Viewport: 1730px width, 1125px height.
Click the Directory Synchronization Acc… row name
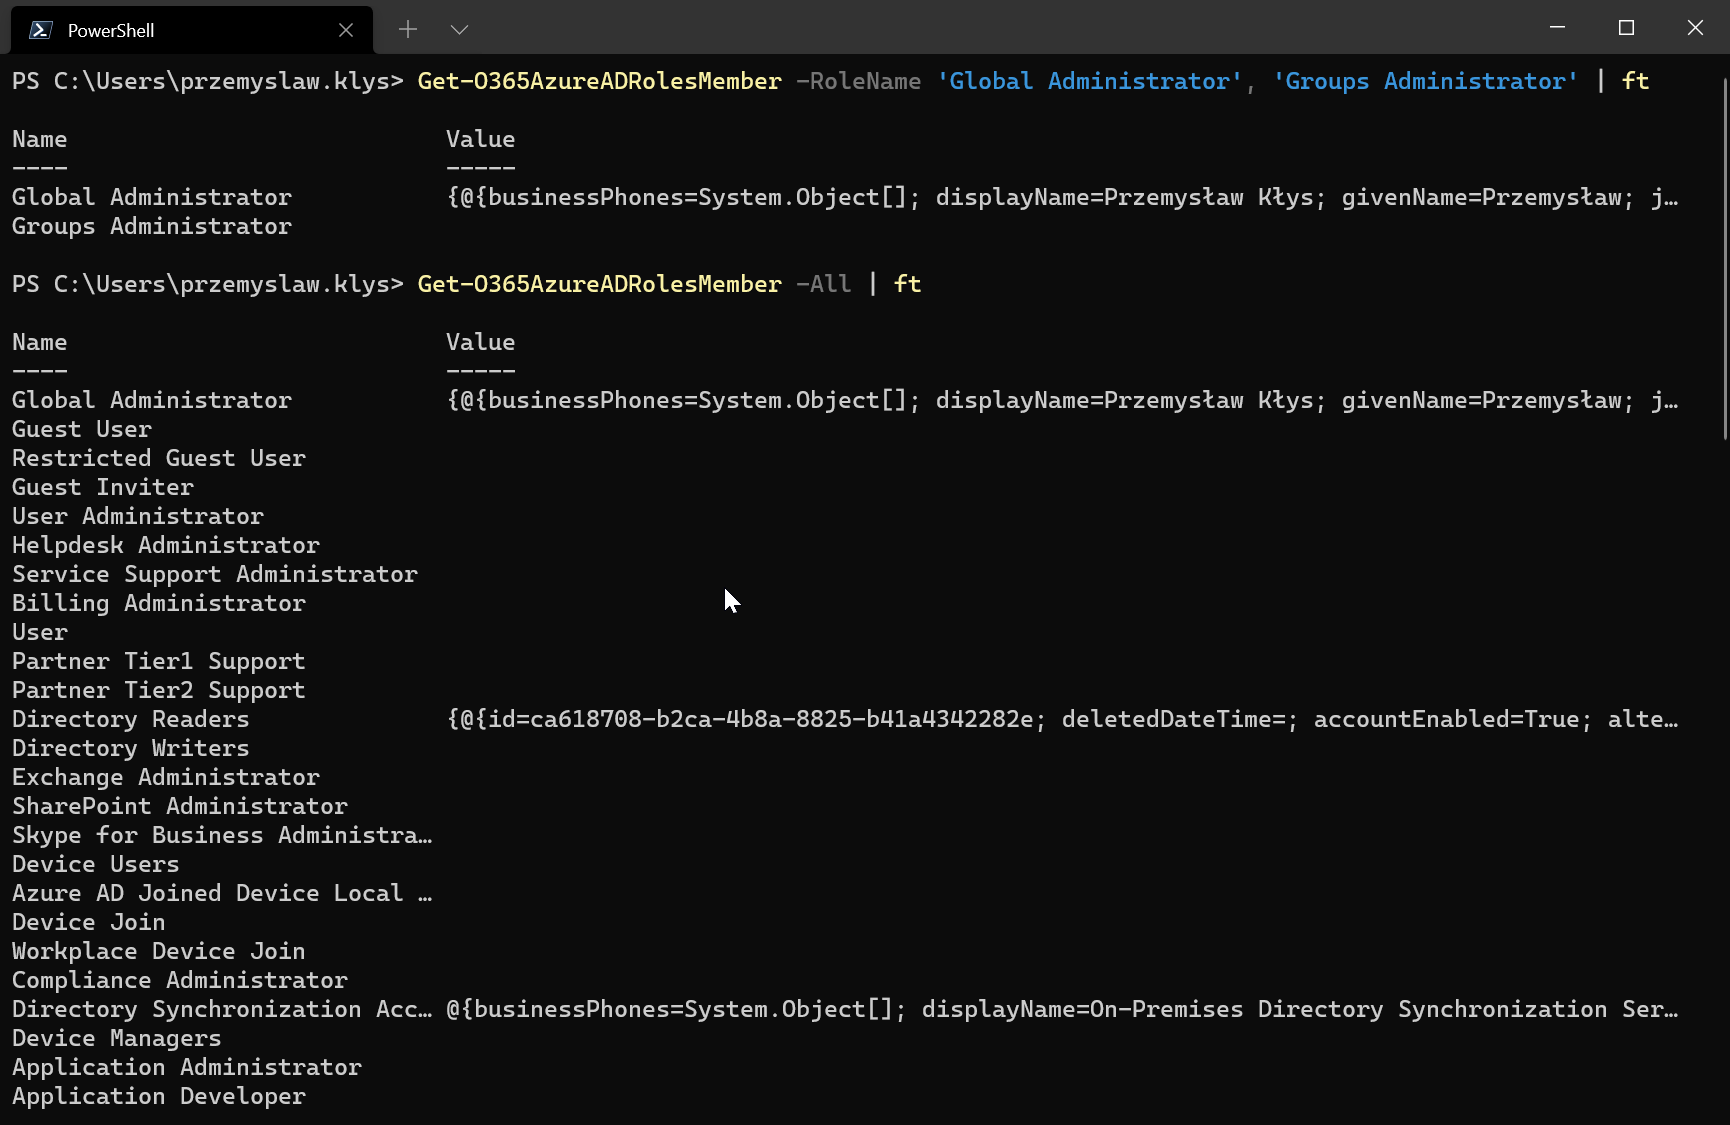221,1009
